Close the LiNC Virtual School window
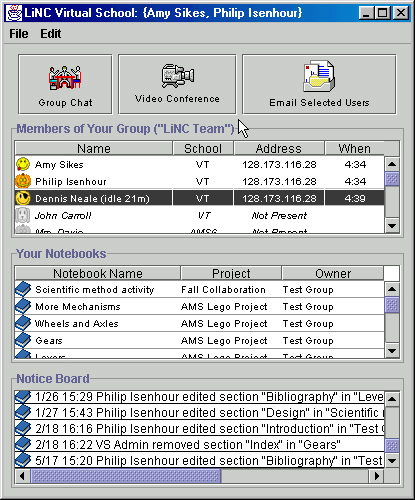Viewport: 415px width, 500px height. coord(400,13)
